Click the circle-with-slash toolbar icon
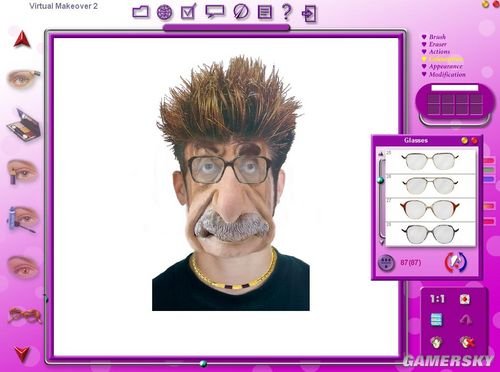The height and width of the screenshot is (372, 500). (x=241, y=12)
